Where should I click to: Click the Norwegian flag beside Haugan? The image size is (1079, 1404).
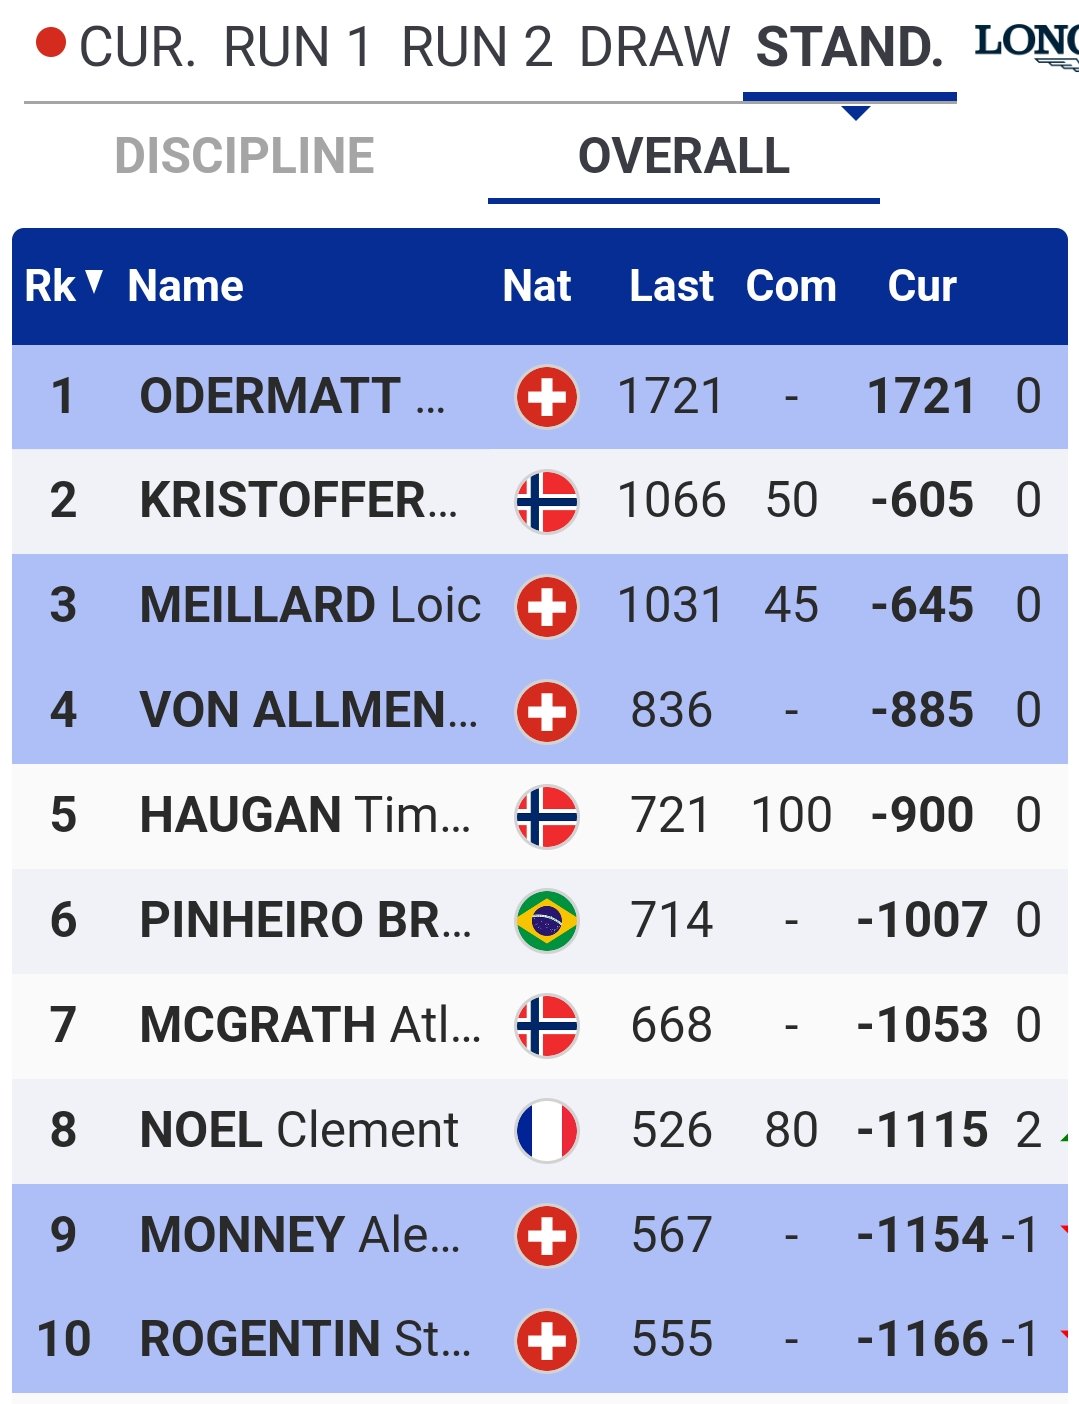pyautogui.click(x=546, y=816)
